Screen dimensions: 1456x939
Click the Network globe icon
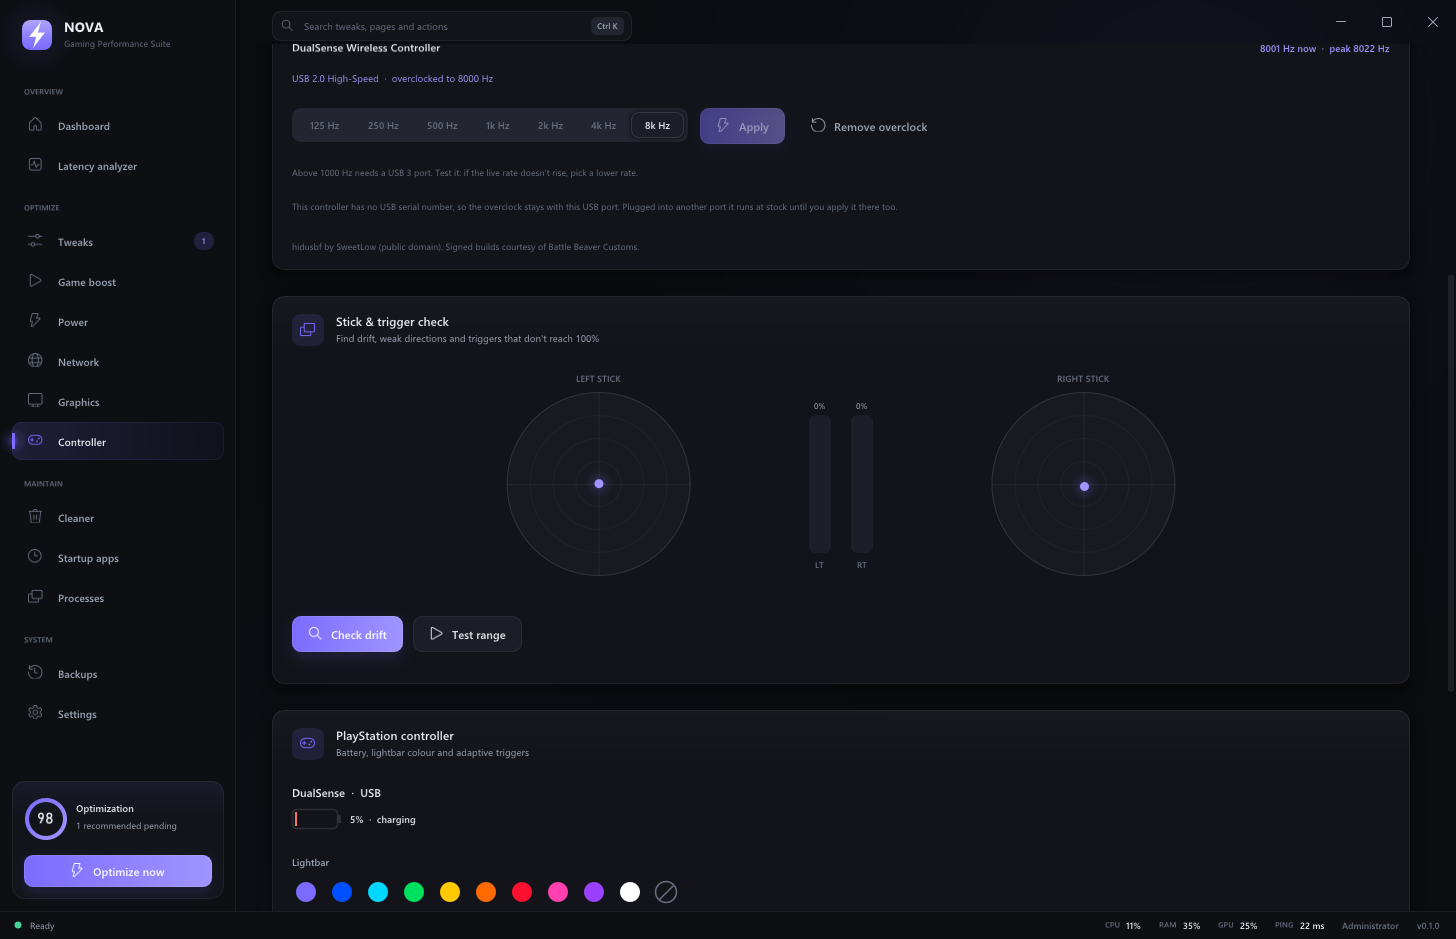(35, 361)
